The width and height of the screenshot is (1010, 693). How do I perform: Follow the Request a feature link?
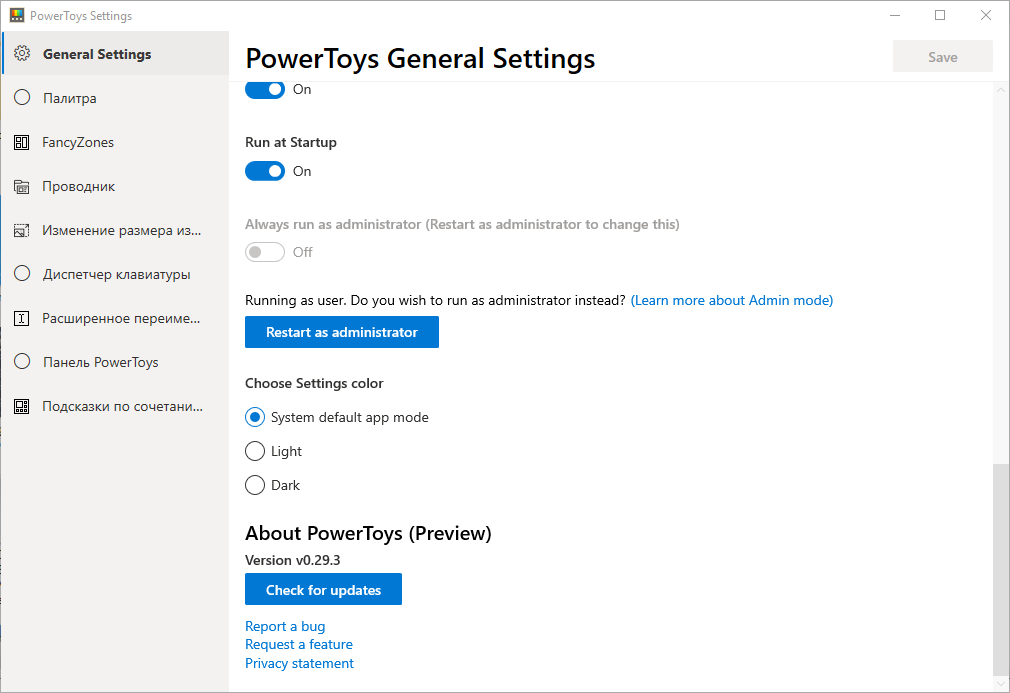coord(299,645)
